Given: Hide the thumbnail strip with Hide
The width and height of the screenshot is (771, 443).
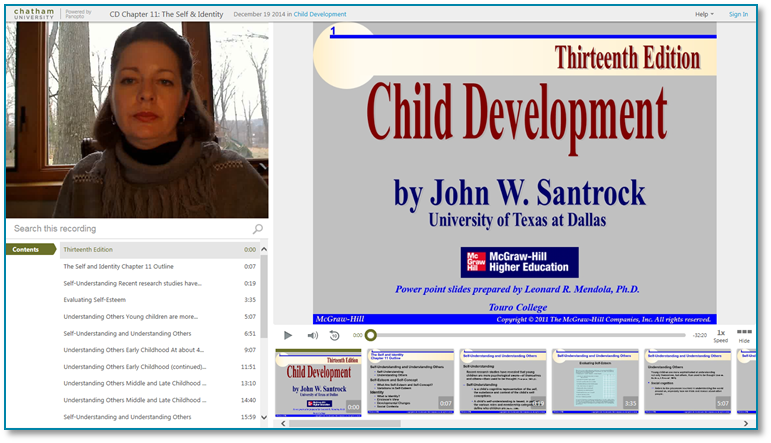Looking at the screenshot, I should 744,336.
